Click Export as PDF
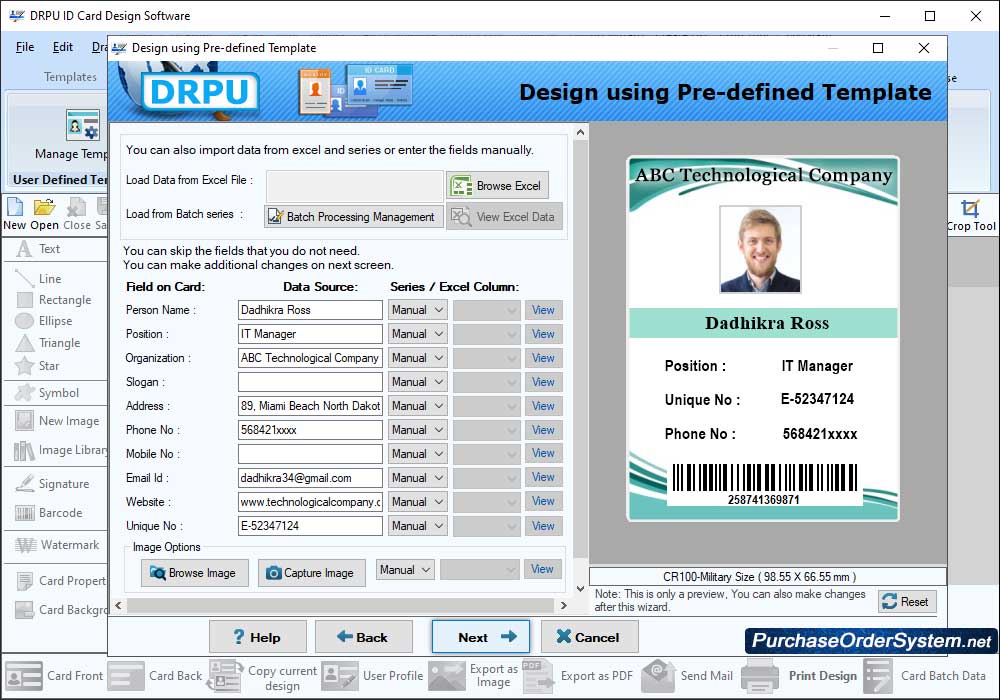This screenshot has width=1000, height=700. pos(578,676)
